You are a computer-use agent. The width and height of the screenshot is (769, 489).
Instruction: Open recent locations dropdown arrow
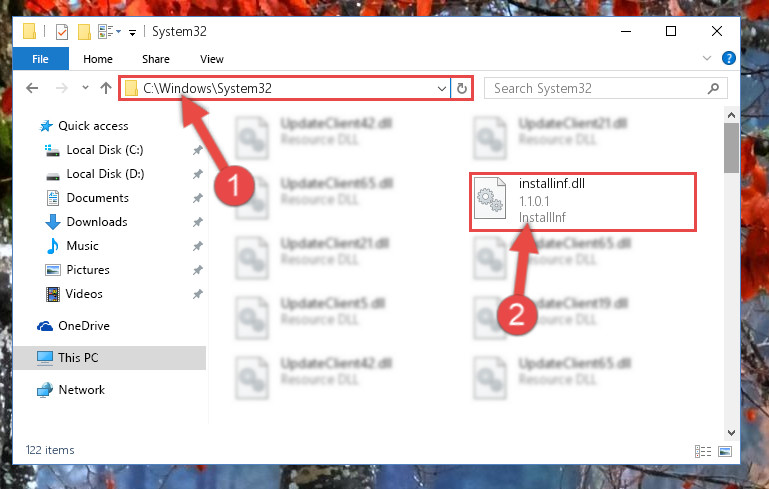(x=85, y=88)
